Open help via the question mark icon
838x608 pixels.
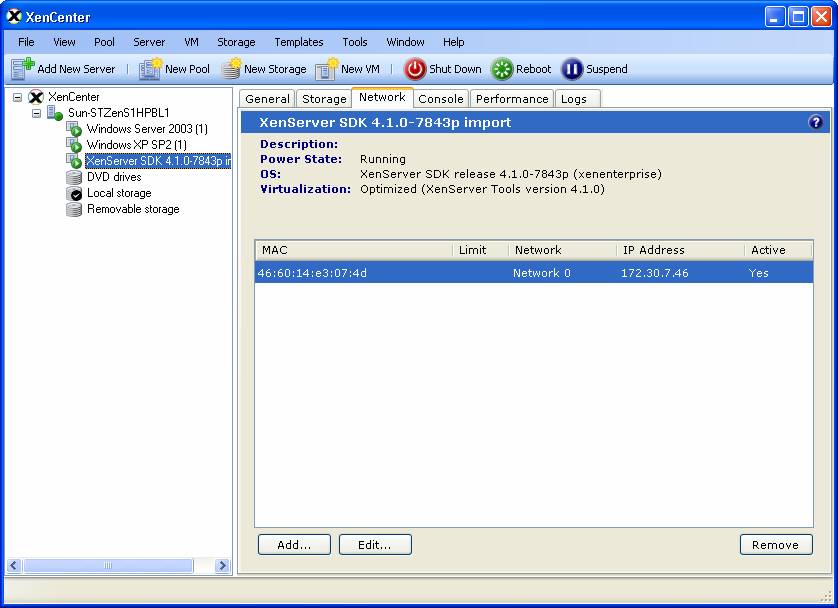[x=815, y=122]
